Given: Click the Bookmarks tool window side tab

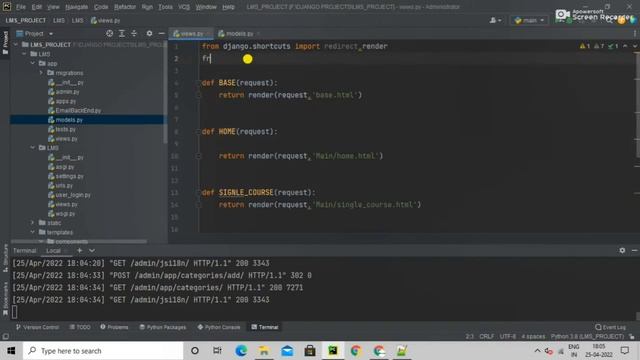Looking at the screenshot, I should [5, 298].
